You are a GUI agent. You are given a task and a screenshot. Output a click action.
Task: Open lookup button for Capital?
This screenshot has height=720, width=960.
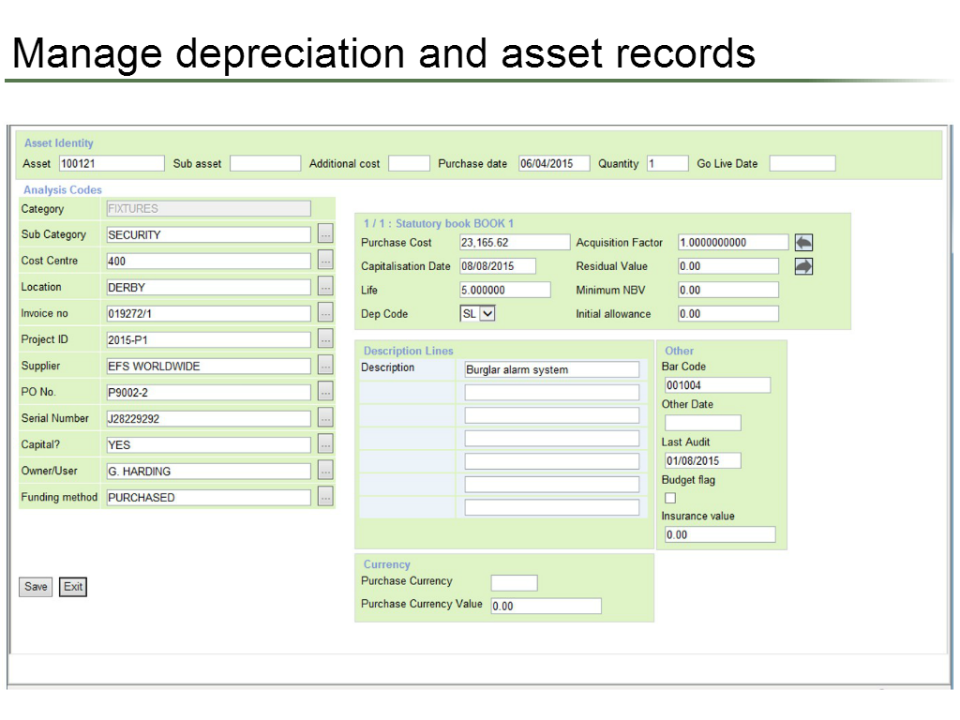coord(325,444)
